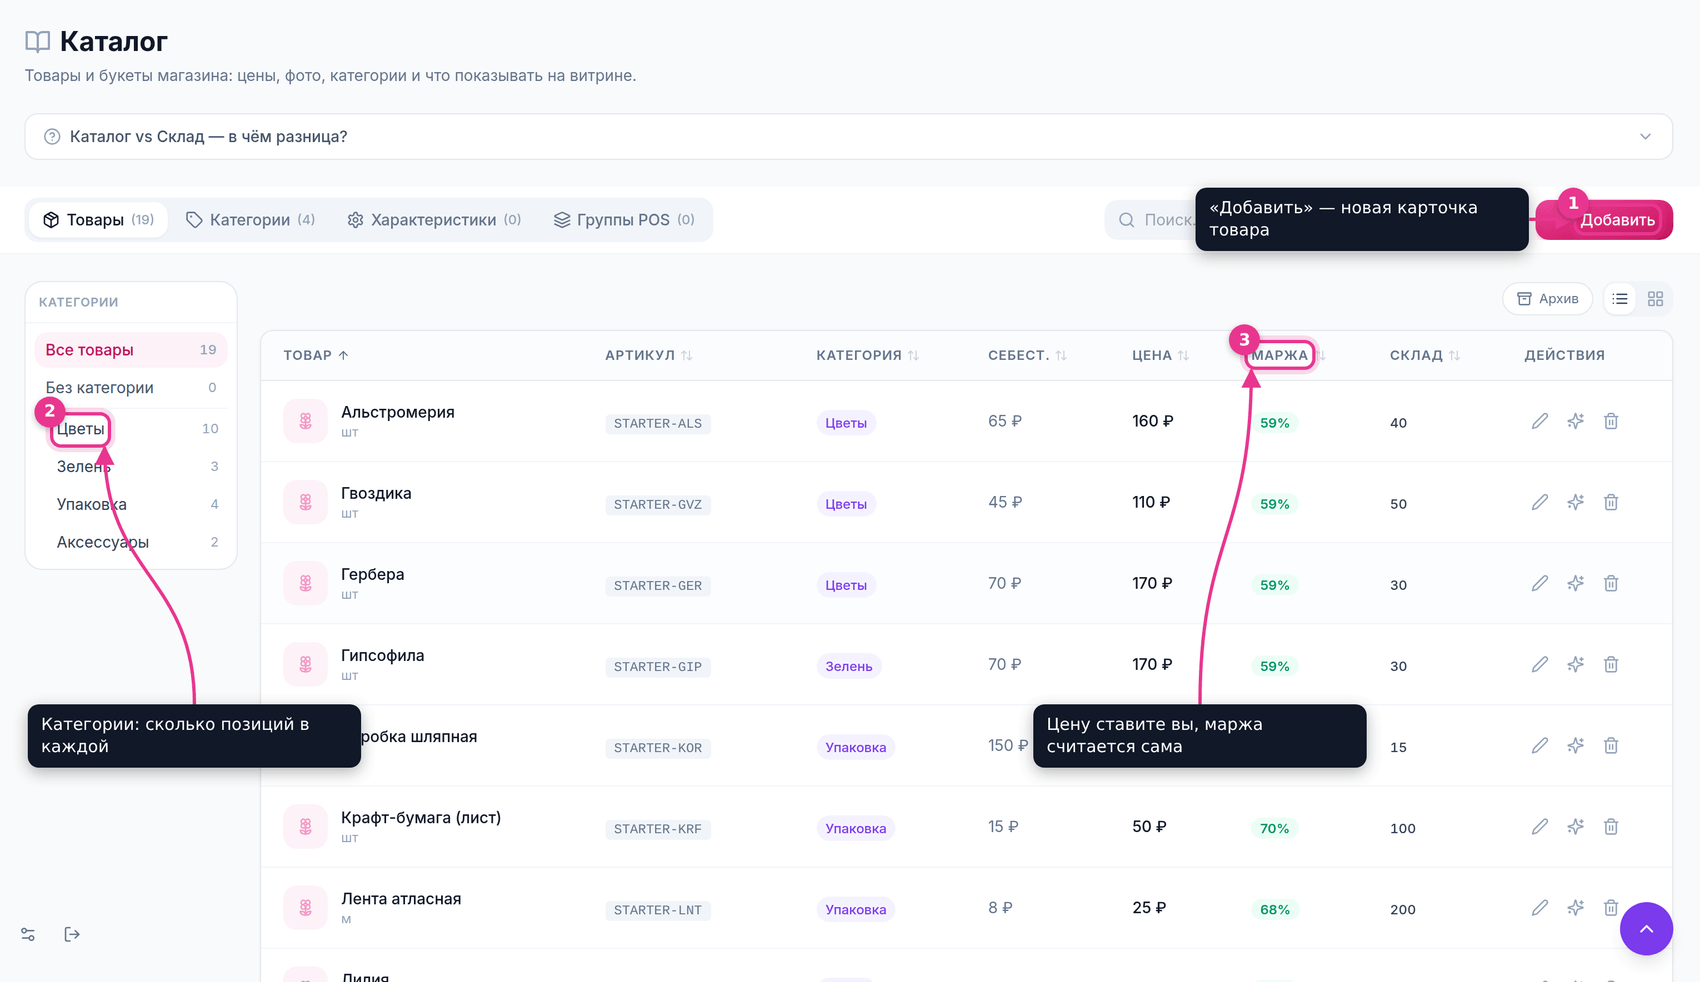Expand the Каталог vs Склад explanation

848,136
